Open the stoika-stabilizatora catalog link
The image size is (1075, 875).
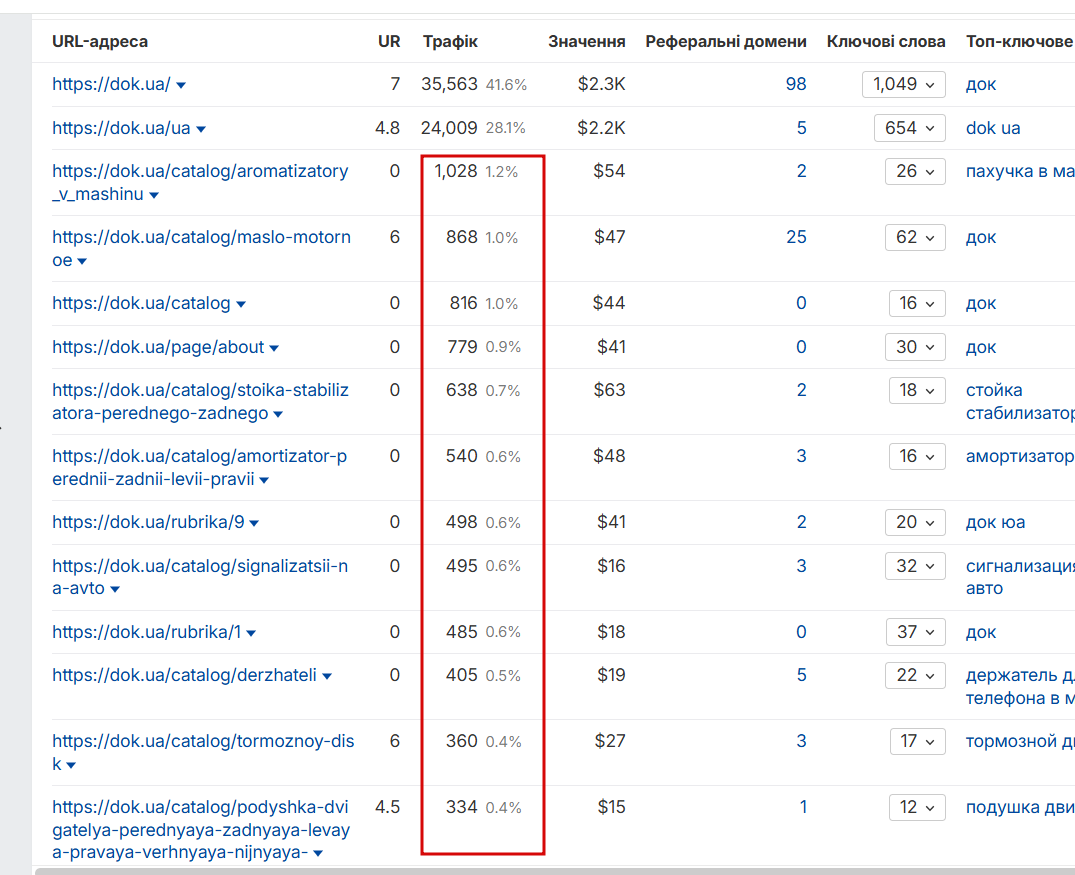[x=200, y=401]
